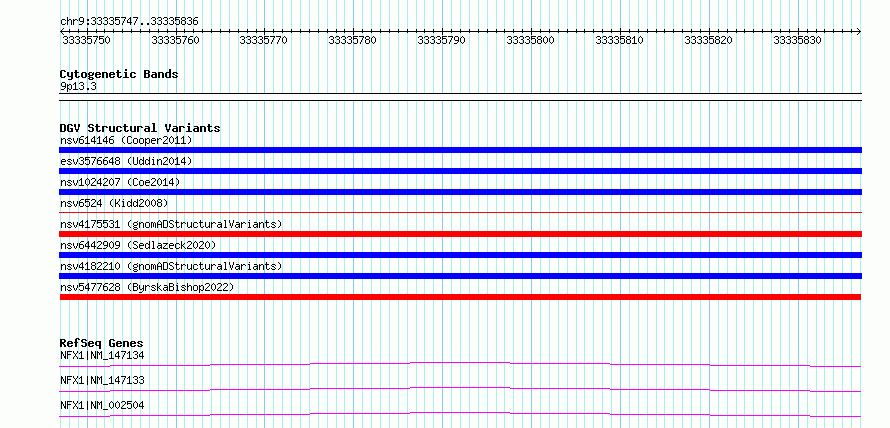Click the blue bar for esv3576648
Viewport: 890px width, 428px height.
click(460, 171)
